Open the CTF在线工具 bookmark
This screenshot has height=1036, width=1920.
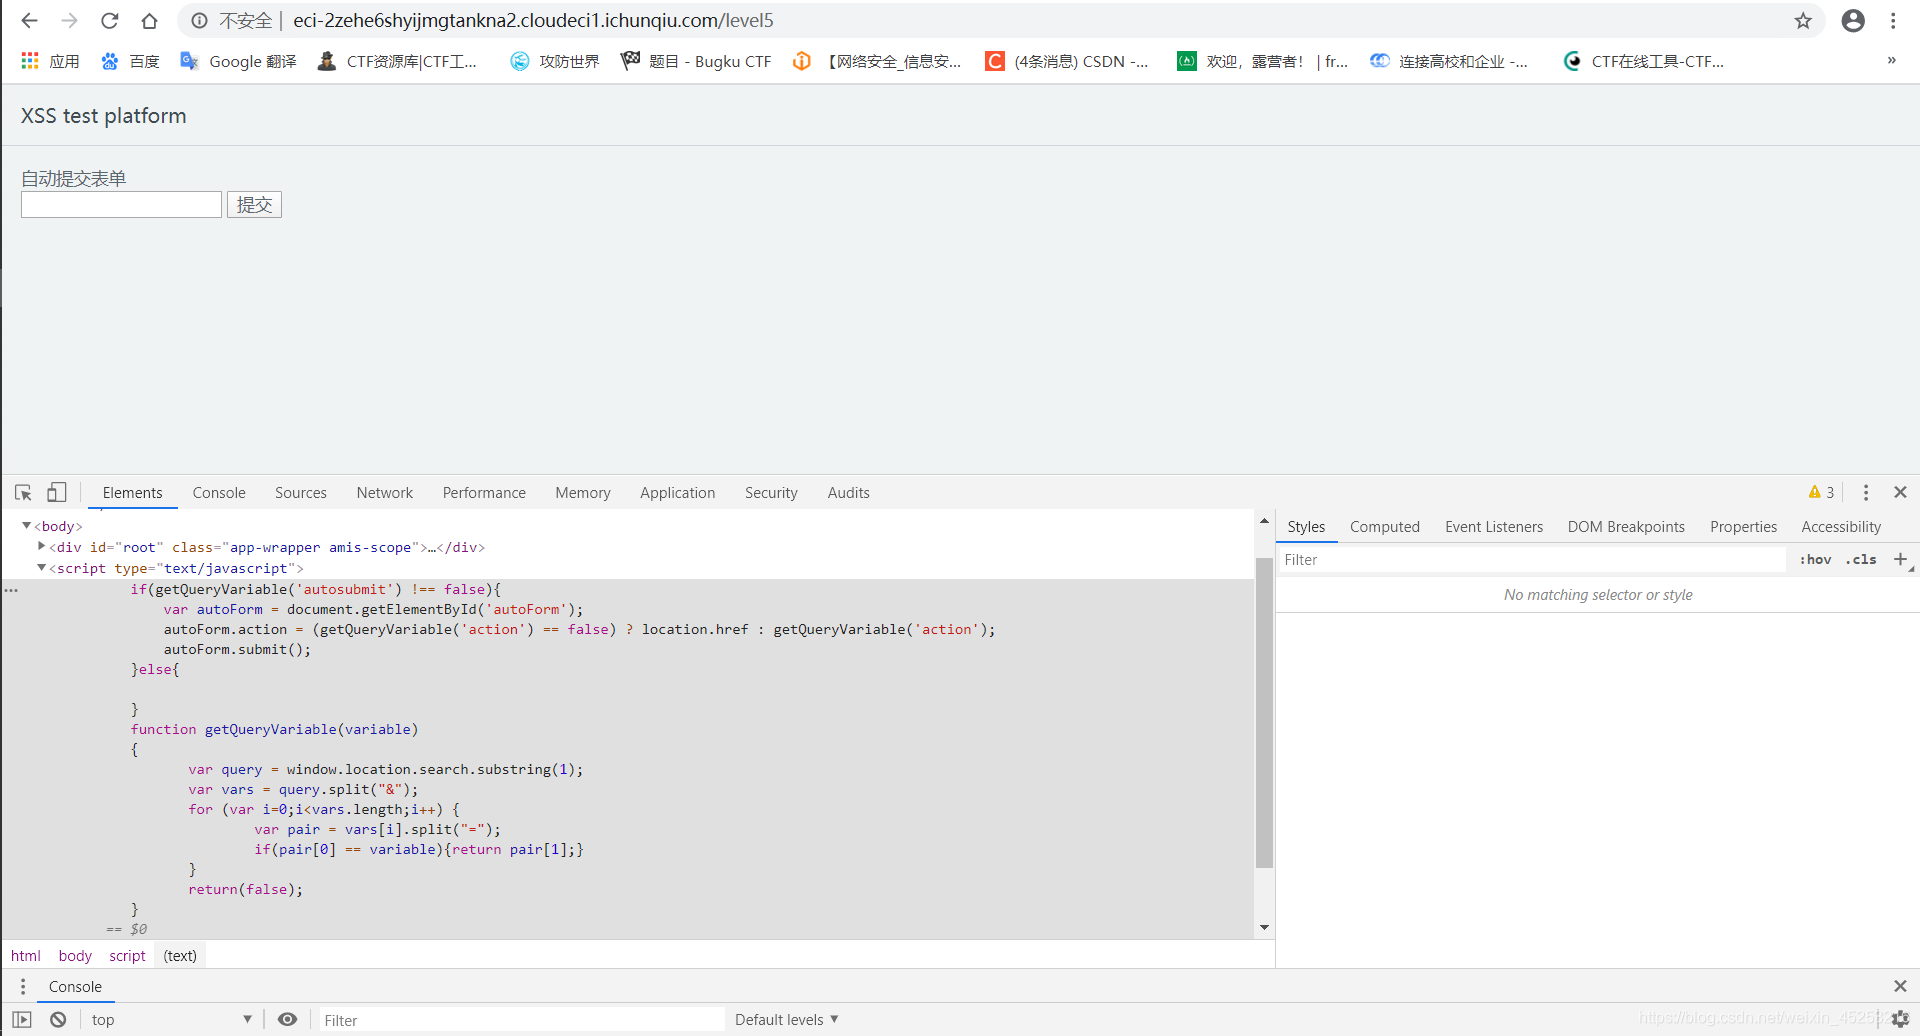(1644, 61)
